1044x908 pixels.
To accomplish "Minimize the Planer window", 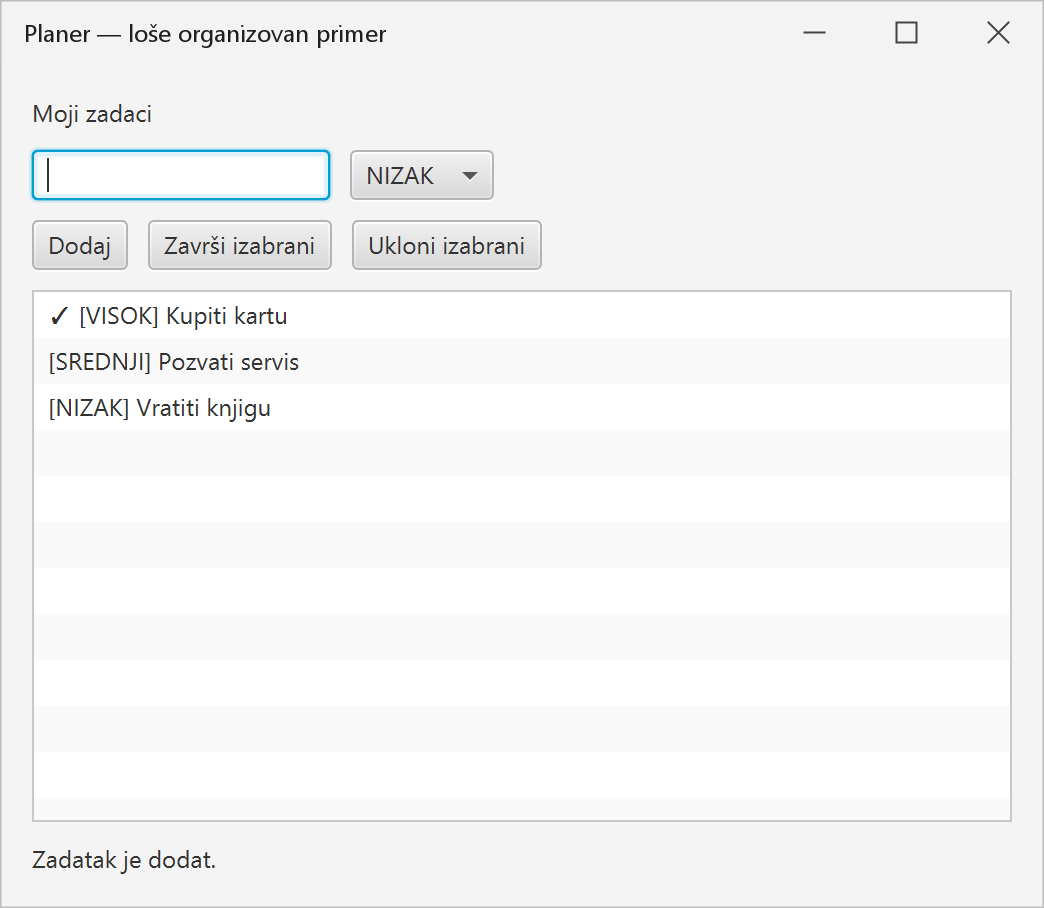I will [814, 33].
